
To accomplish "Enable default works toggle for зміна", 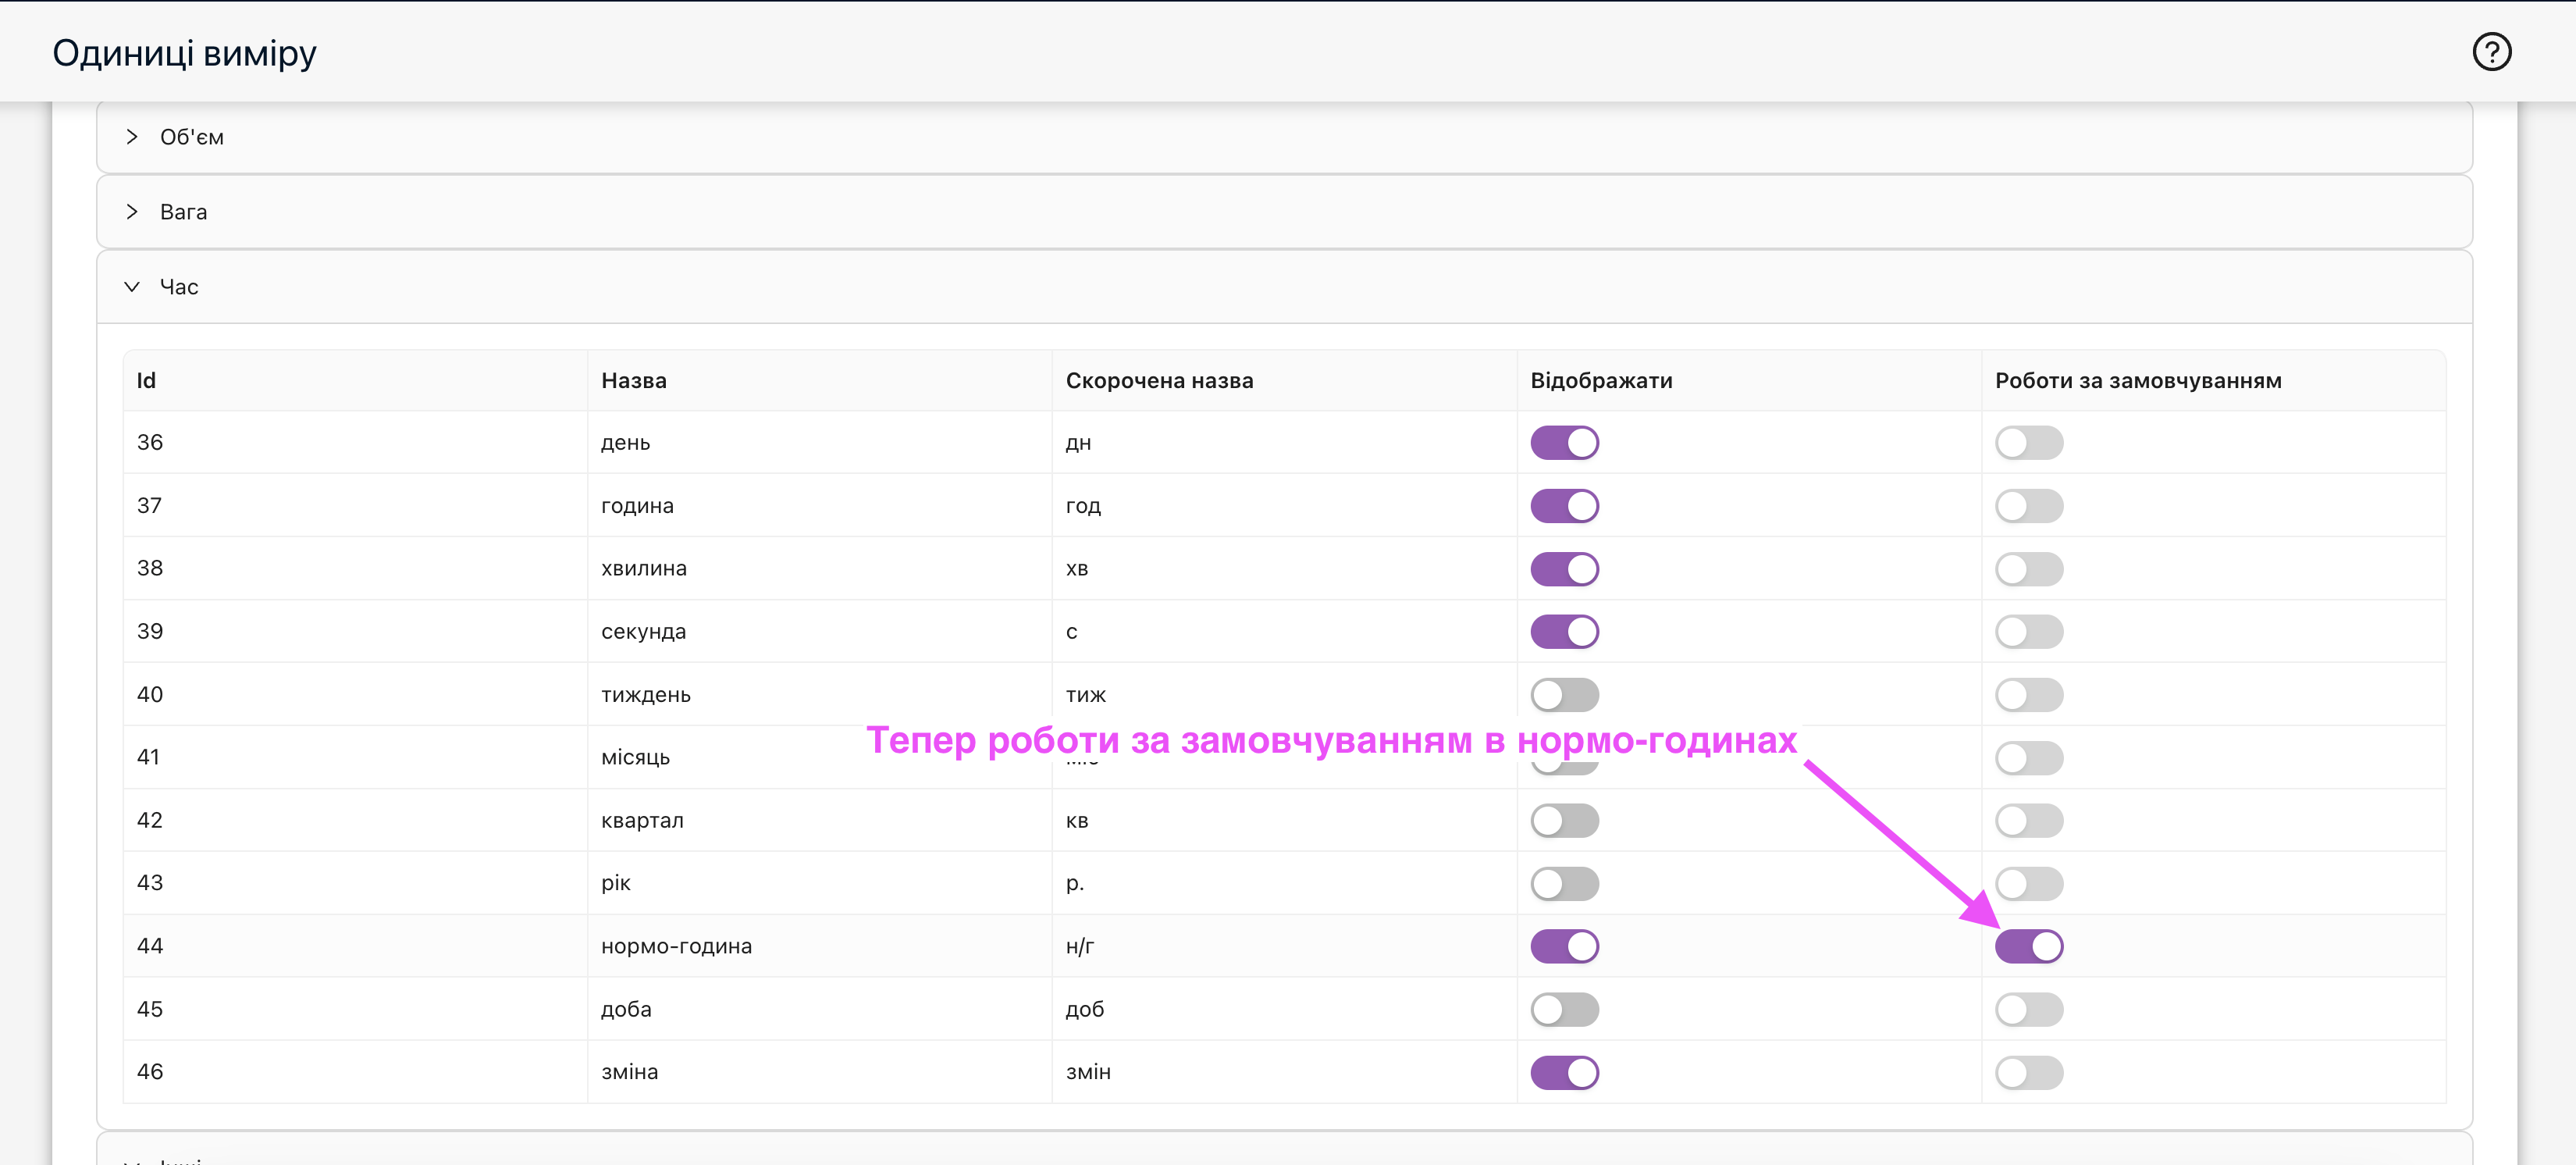I will click(x=2028, y=1072).
